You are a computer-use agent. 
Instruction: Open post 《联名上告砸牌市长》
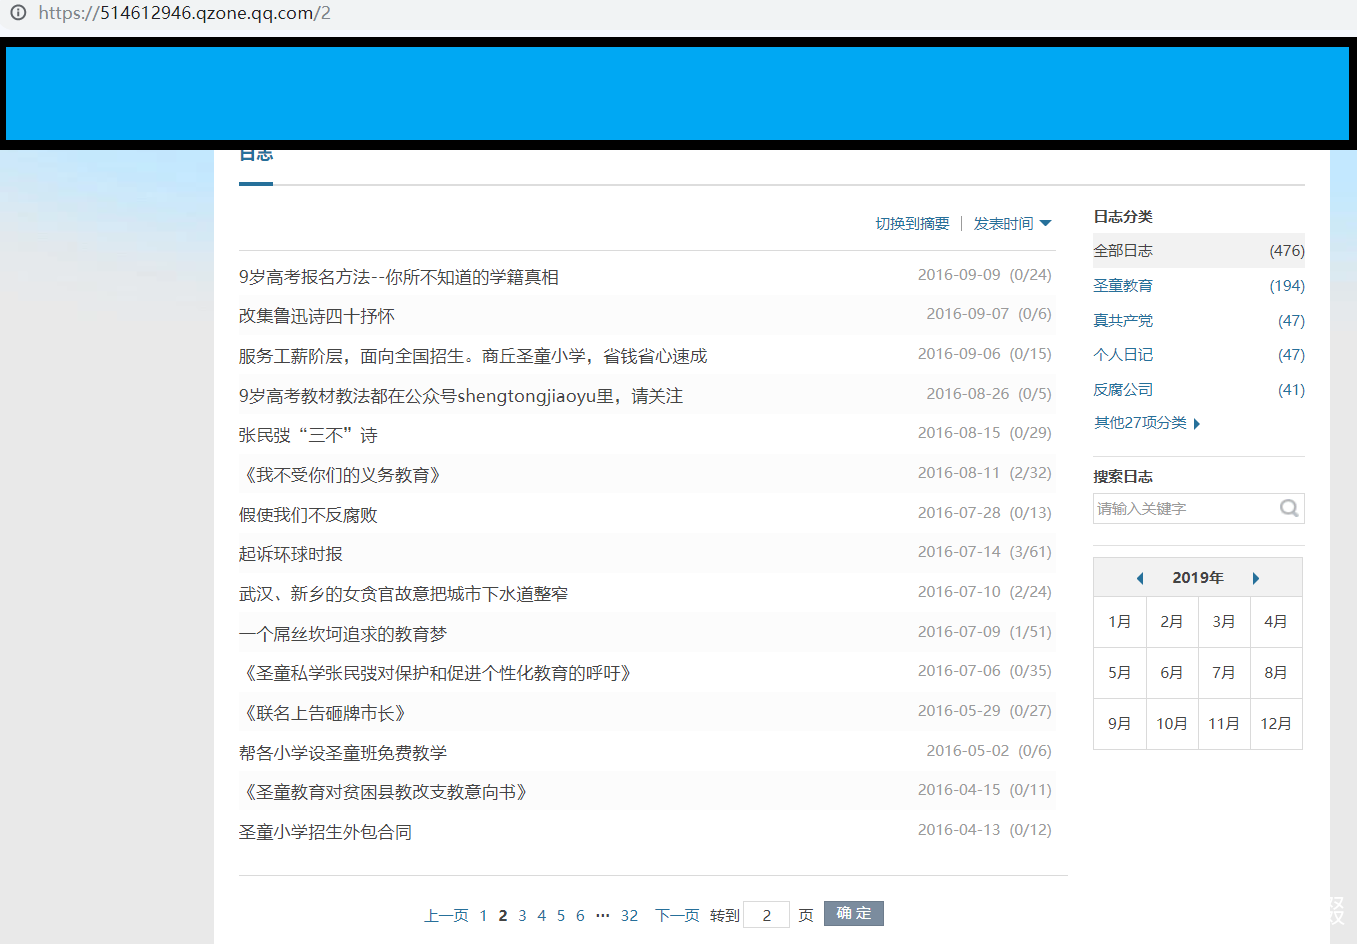[324, 713]
